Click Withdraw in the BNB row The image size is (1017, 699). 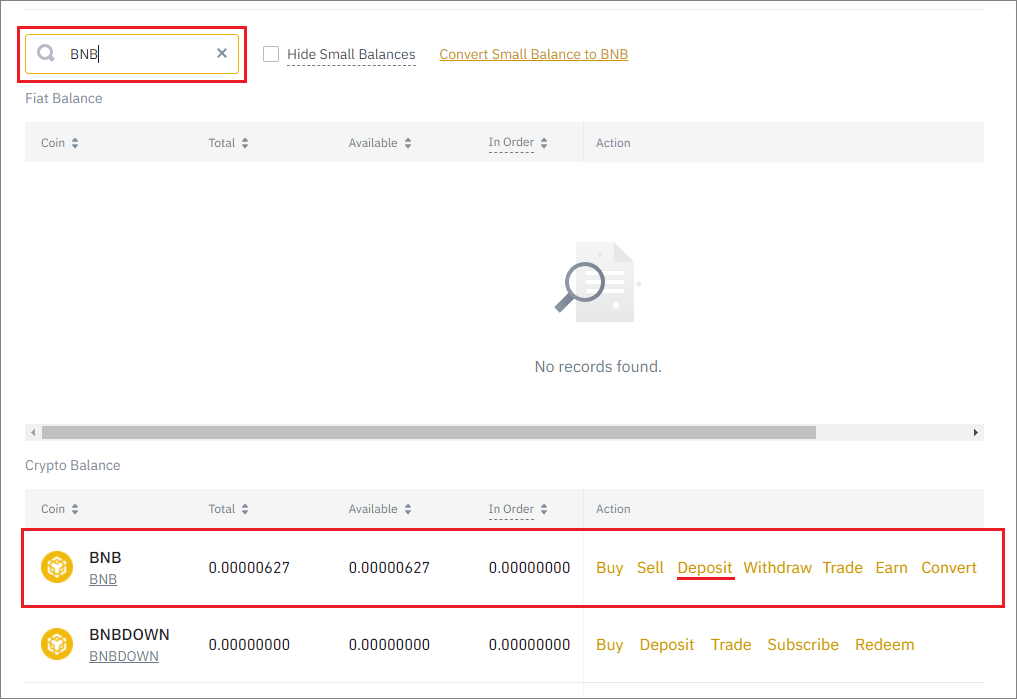click(778, 567)
